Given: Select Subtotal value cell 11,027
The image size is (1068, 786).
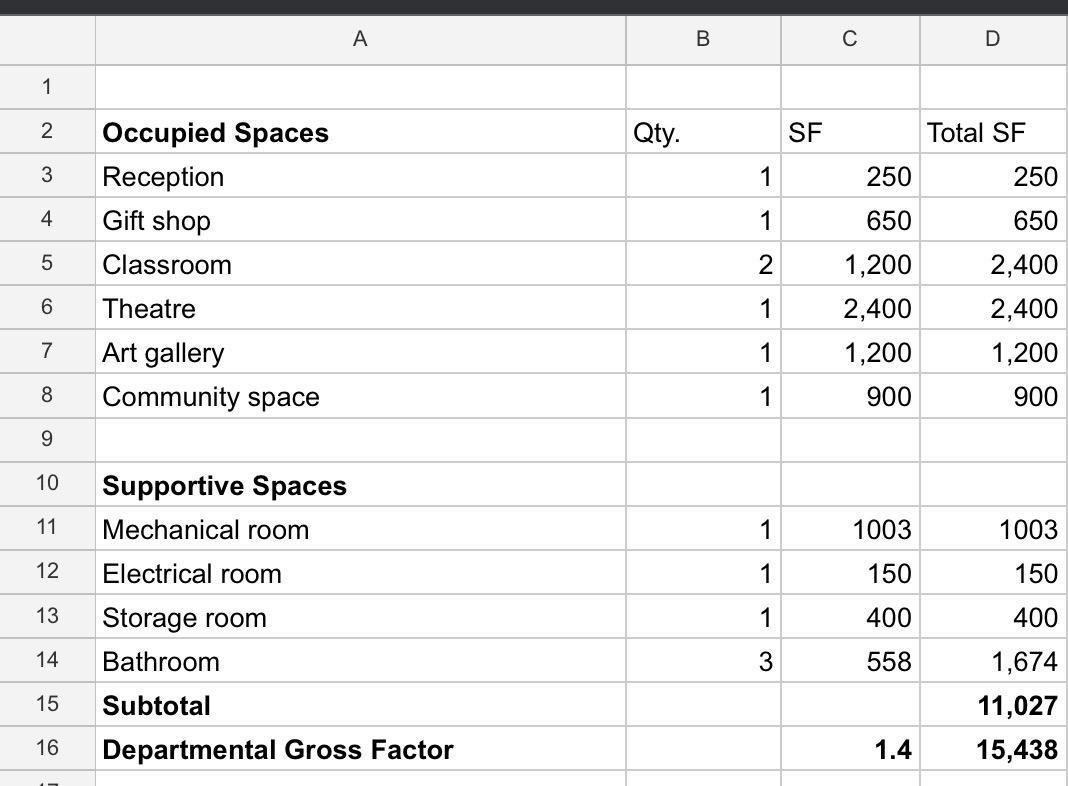Looking at the screenshot, I should pyautogui.click(x=992, y=706).
